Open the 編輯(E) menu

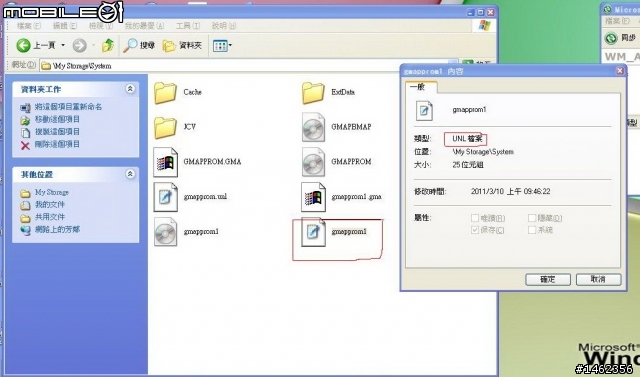pos(64,26)
